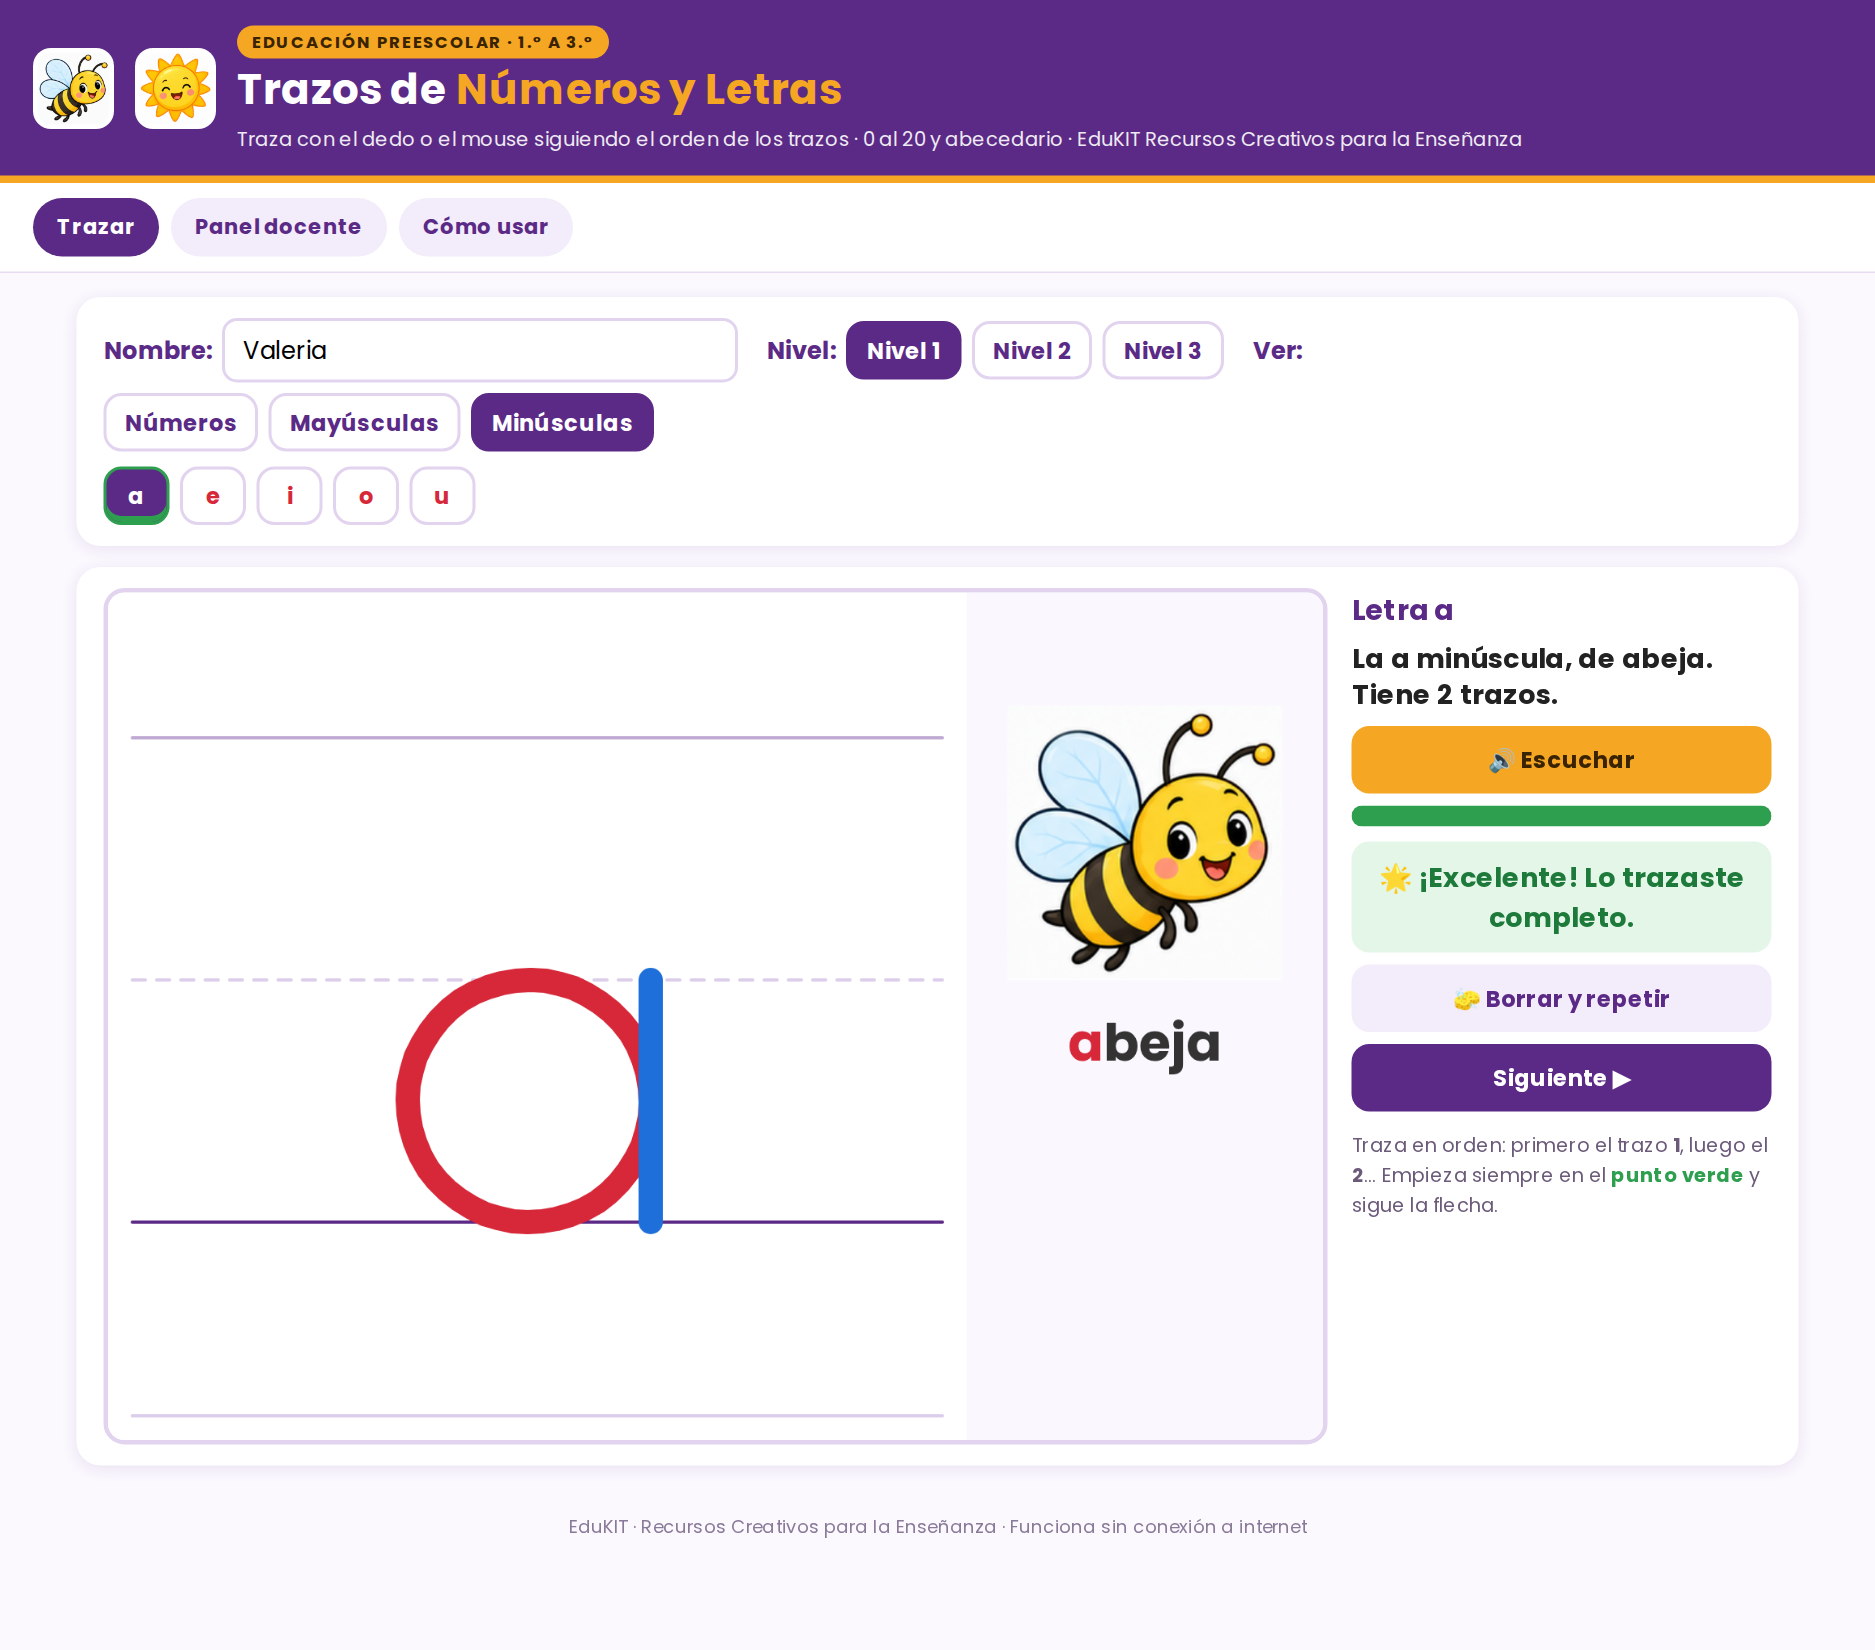1875x1650 pixels.
Task: Choose the Mayúsculas category
Action: click(364, 422)
